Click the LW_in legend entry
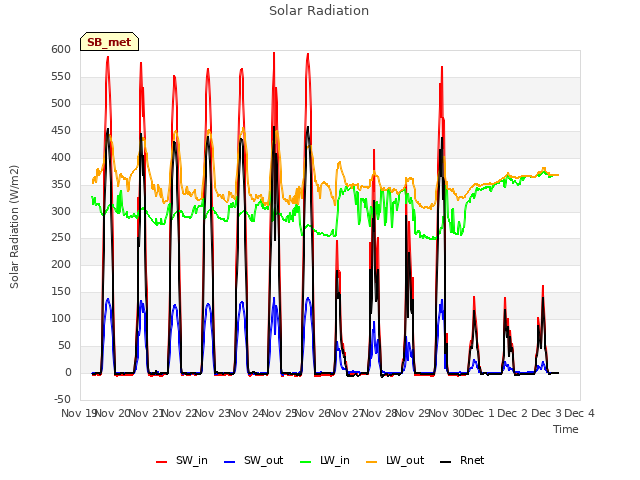640x480 pixels. click(x=324, y=460)
